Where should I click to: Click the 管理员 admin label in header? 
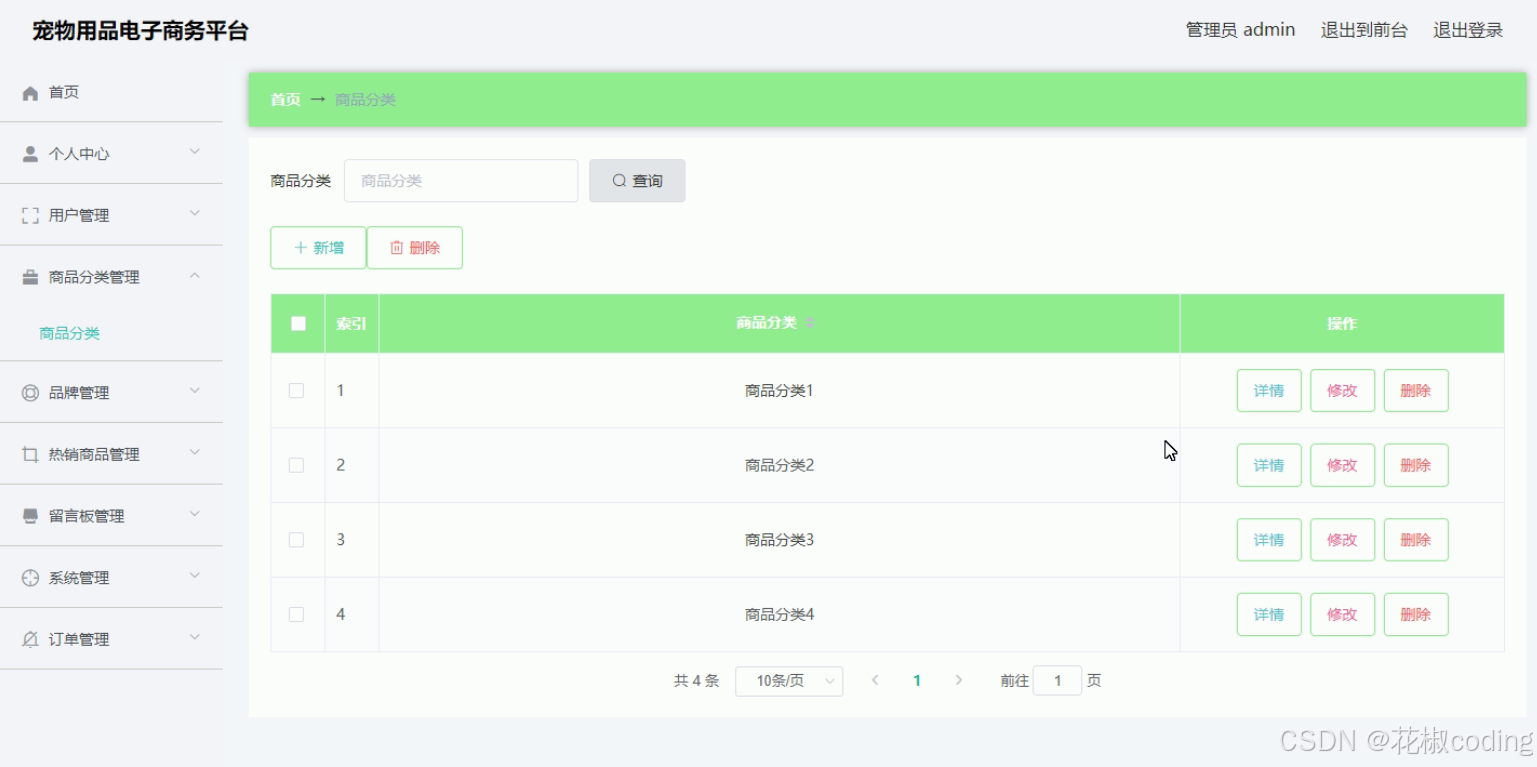click(1240, 30)
